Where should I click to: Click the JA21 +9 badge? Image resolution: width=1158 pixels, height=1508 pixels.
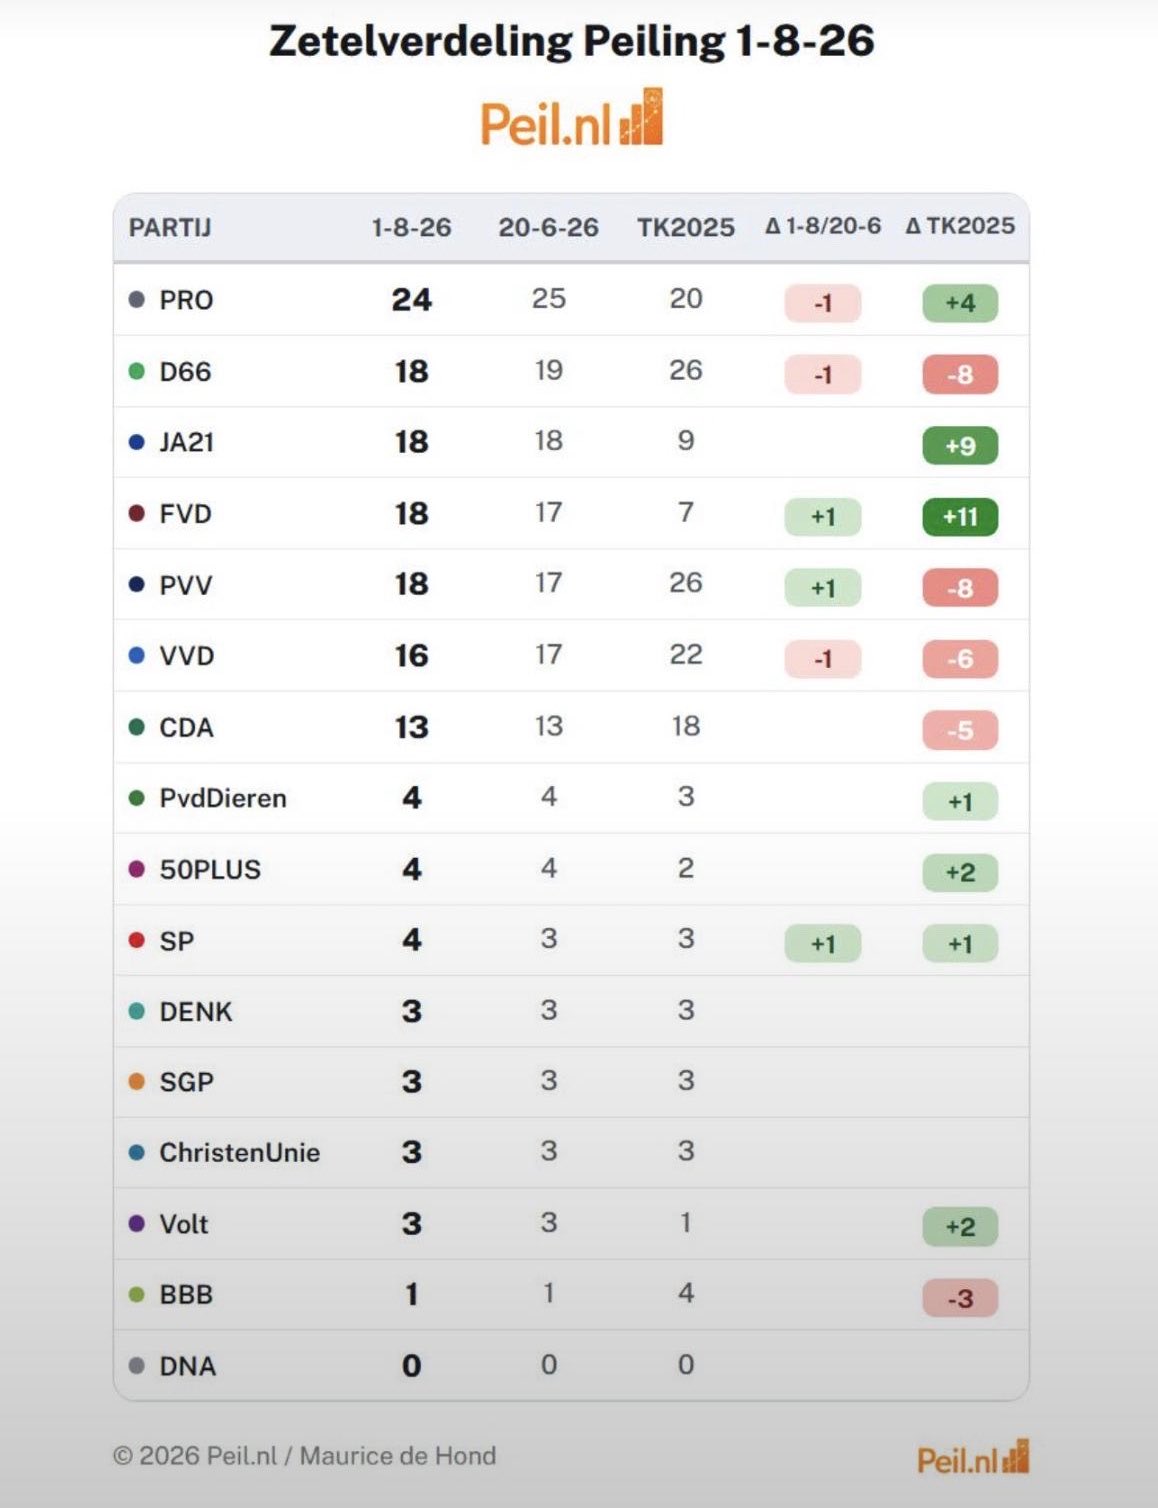pyautogui.click(x=960, y=445)
